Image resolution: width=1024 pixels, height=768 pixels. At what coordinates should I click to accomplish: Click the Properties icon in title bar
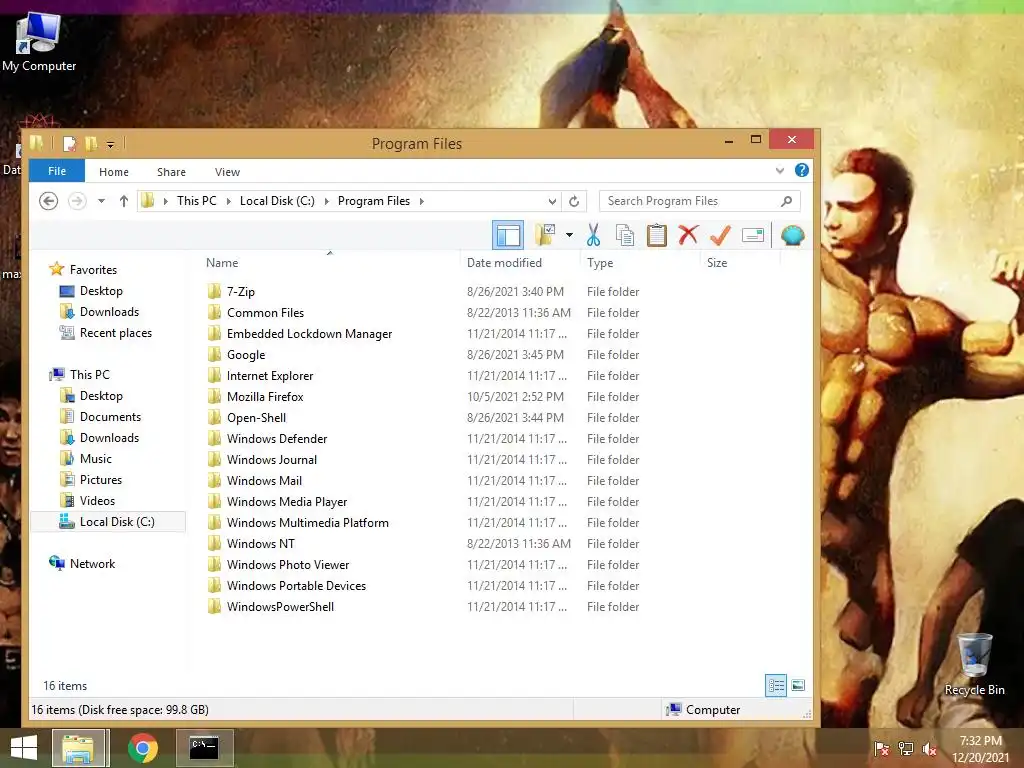click(69, 143)
